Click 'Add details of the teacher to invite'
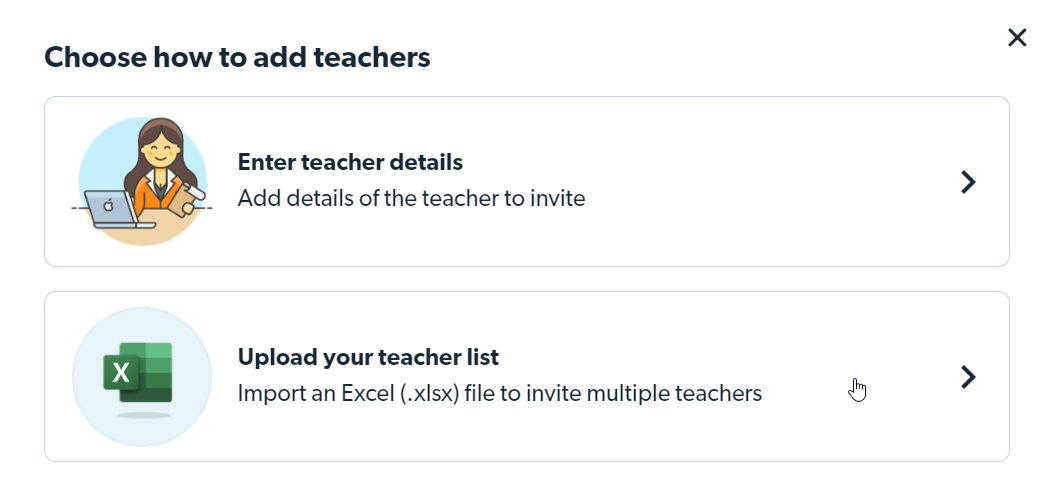This screenshot has width=1055, height=501. (x=411, y=198)
